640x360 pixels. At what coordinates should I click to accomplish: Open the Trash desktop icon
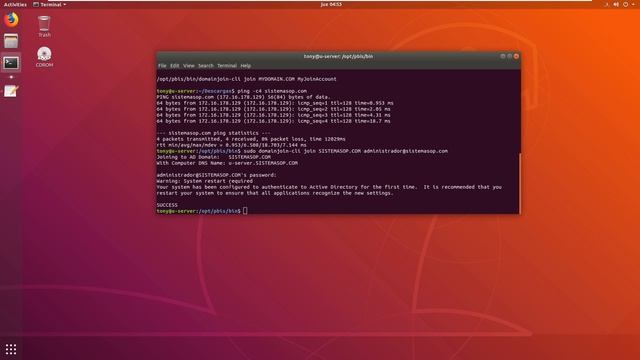pos(44,26)
